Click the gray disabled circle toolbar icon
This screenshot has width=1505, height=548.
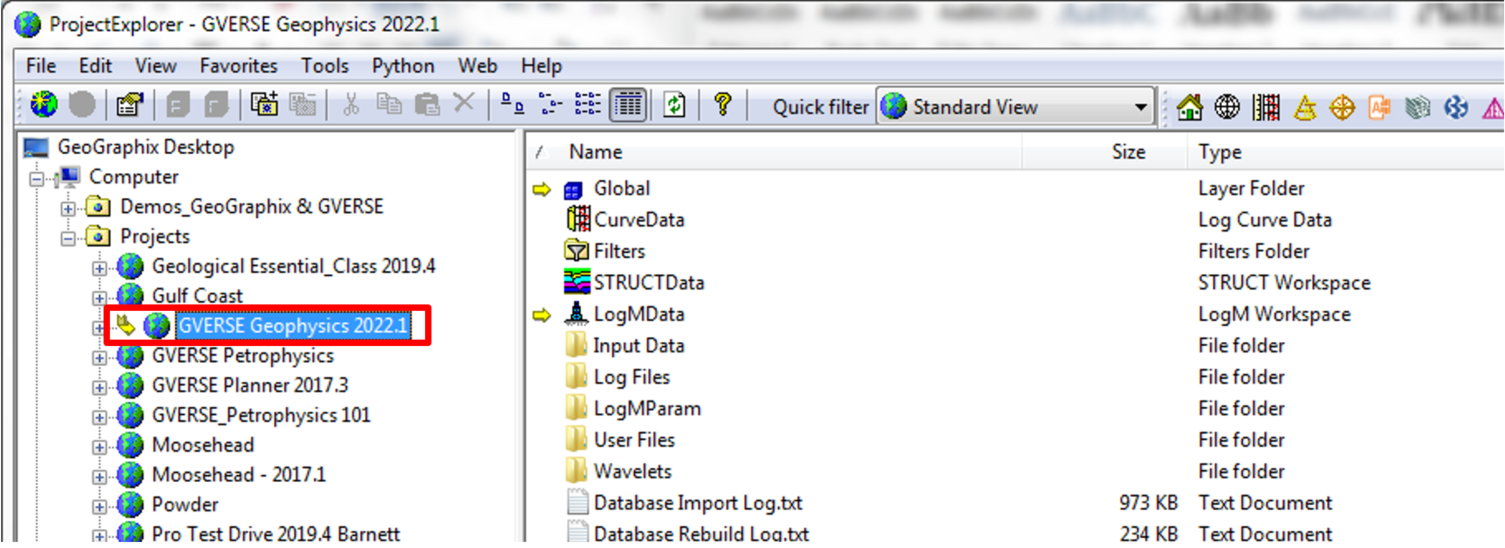(82, 105)
